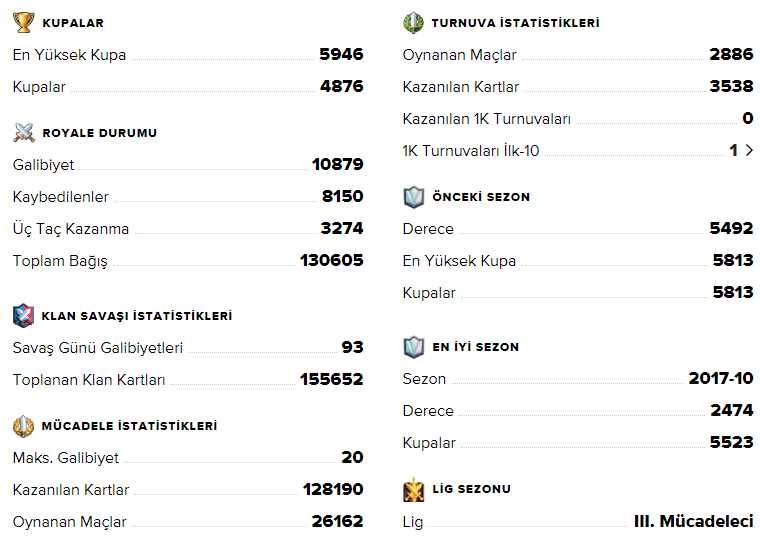Viewport: 760px width, 539px height.
Task: Expand the 1K Turnuvaları İlk-10 chevron arrow
Action: pos(749,151)
